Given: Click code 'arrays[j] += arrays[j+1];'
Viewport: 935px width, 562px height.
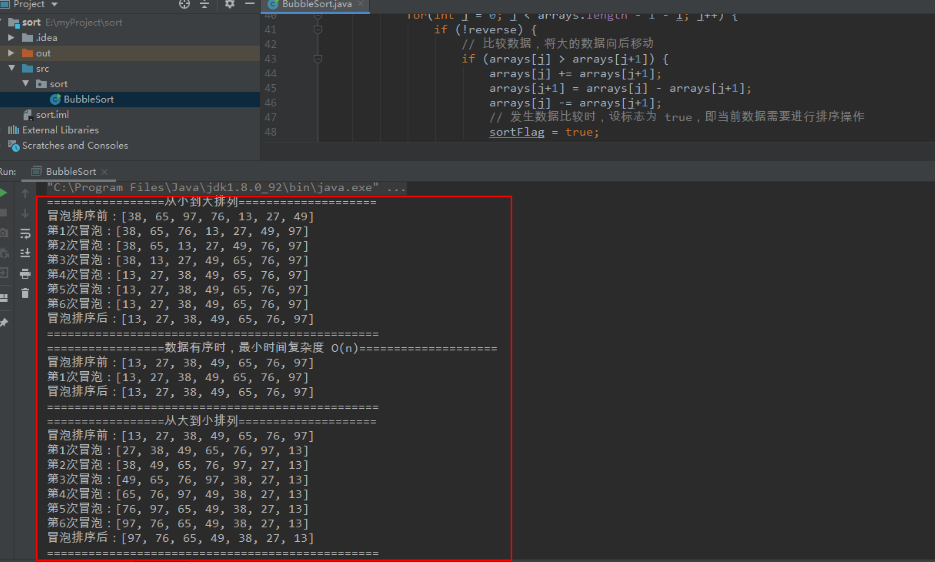Looking at the screenshot, I should coord(575,74).
